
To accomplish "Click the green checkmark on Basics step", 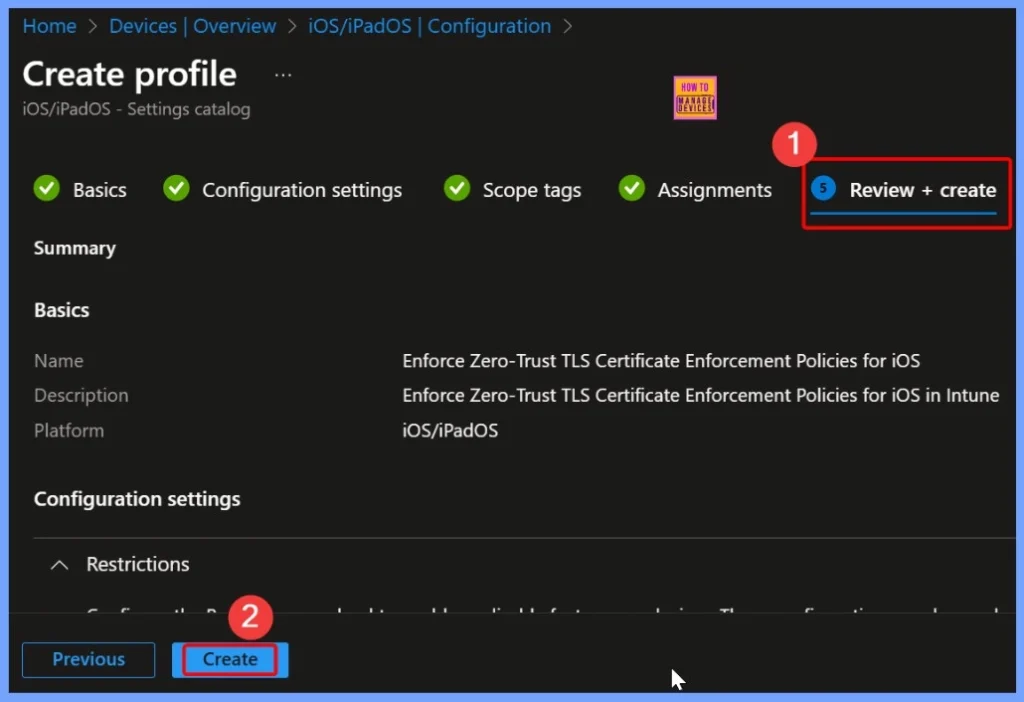I will tap(46, 189).
